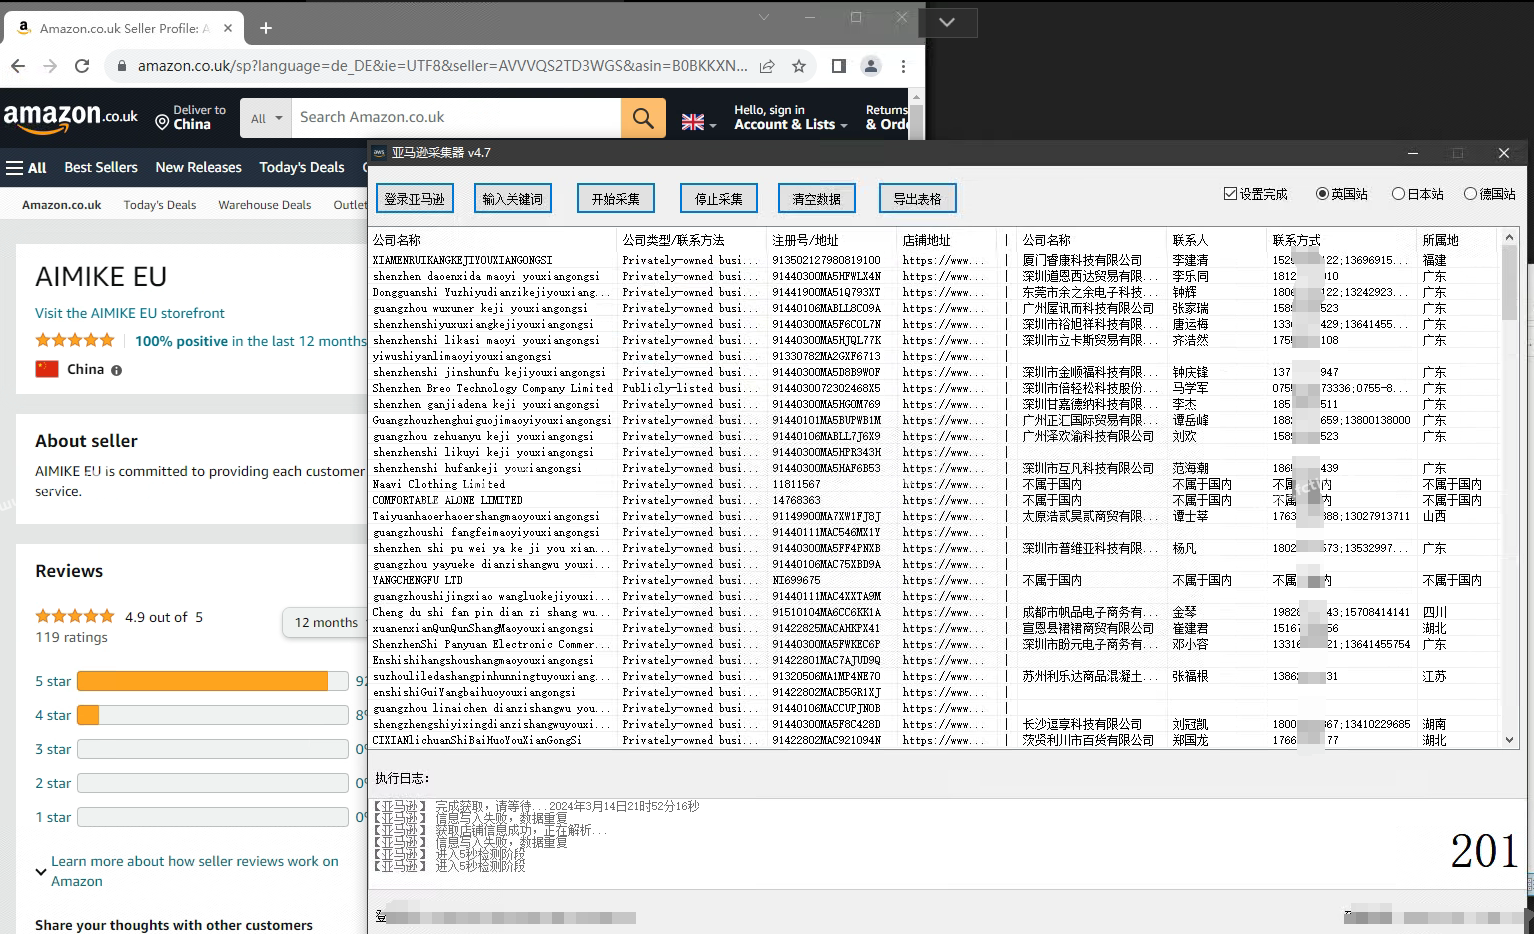Select row XIAMENRUIKANGKEJIYOUXIANGONGSI
Screen dimensions: 1534x934
(935, 260)
